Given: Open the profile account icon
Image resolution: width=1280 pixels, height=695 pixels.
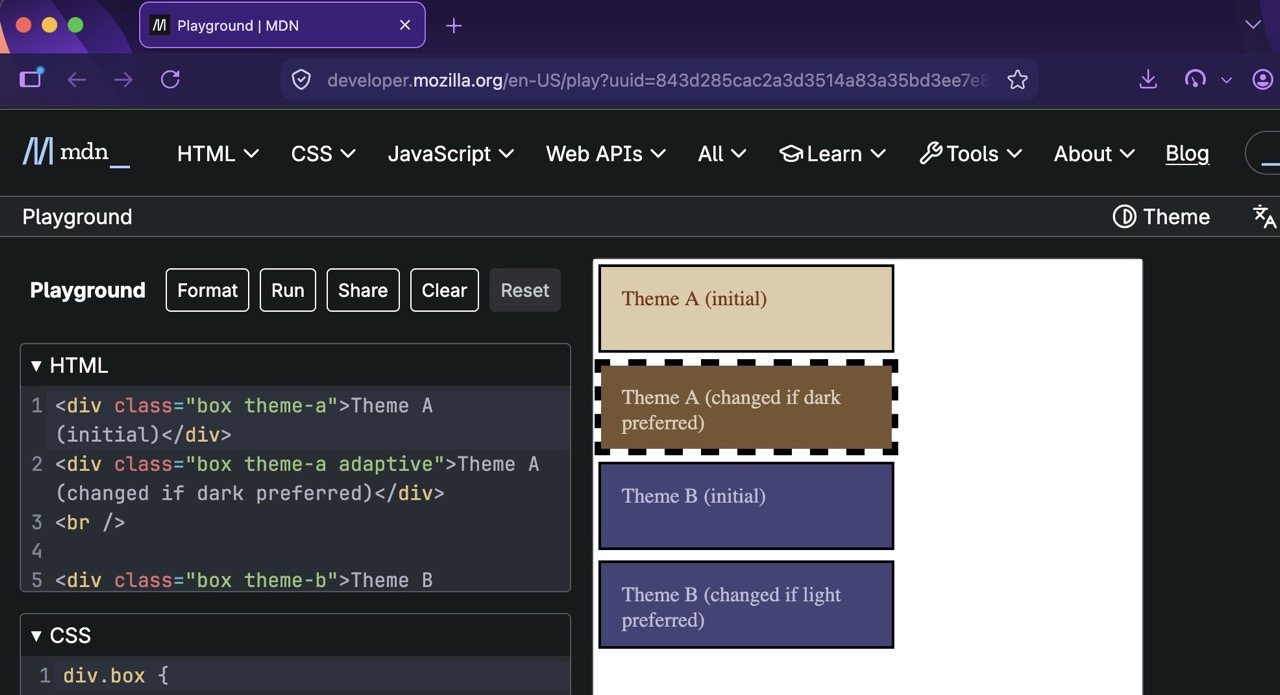Looking at the screenshot, I should [1263, 79].
